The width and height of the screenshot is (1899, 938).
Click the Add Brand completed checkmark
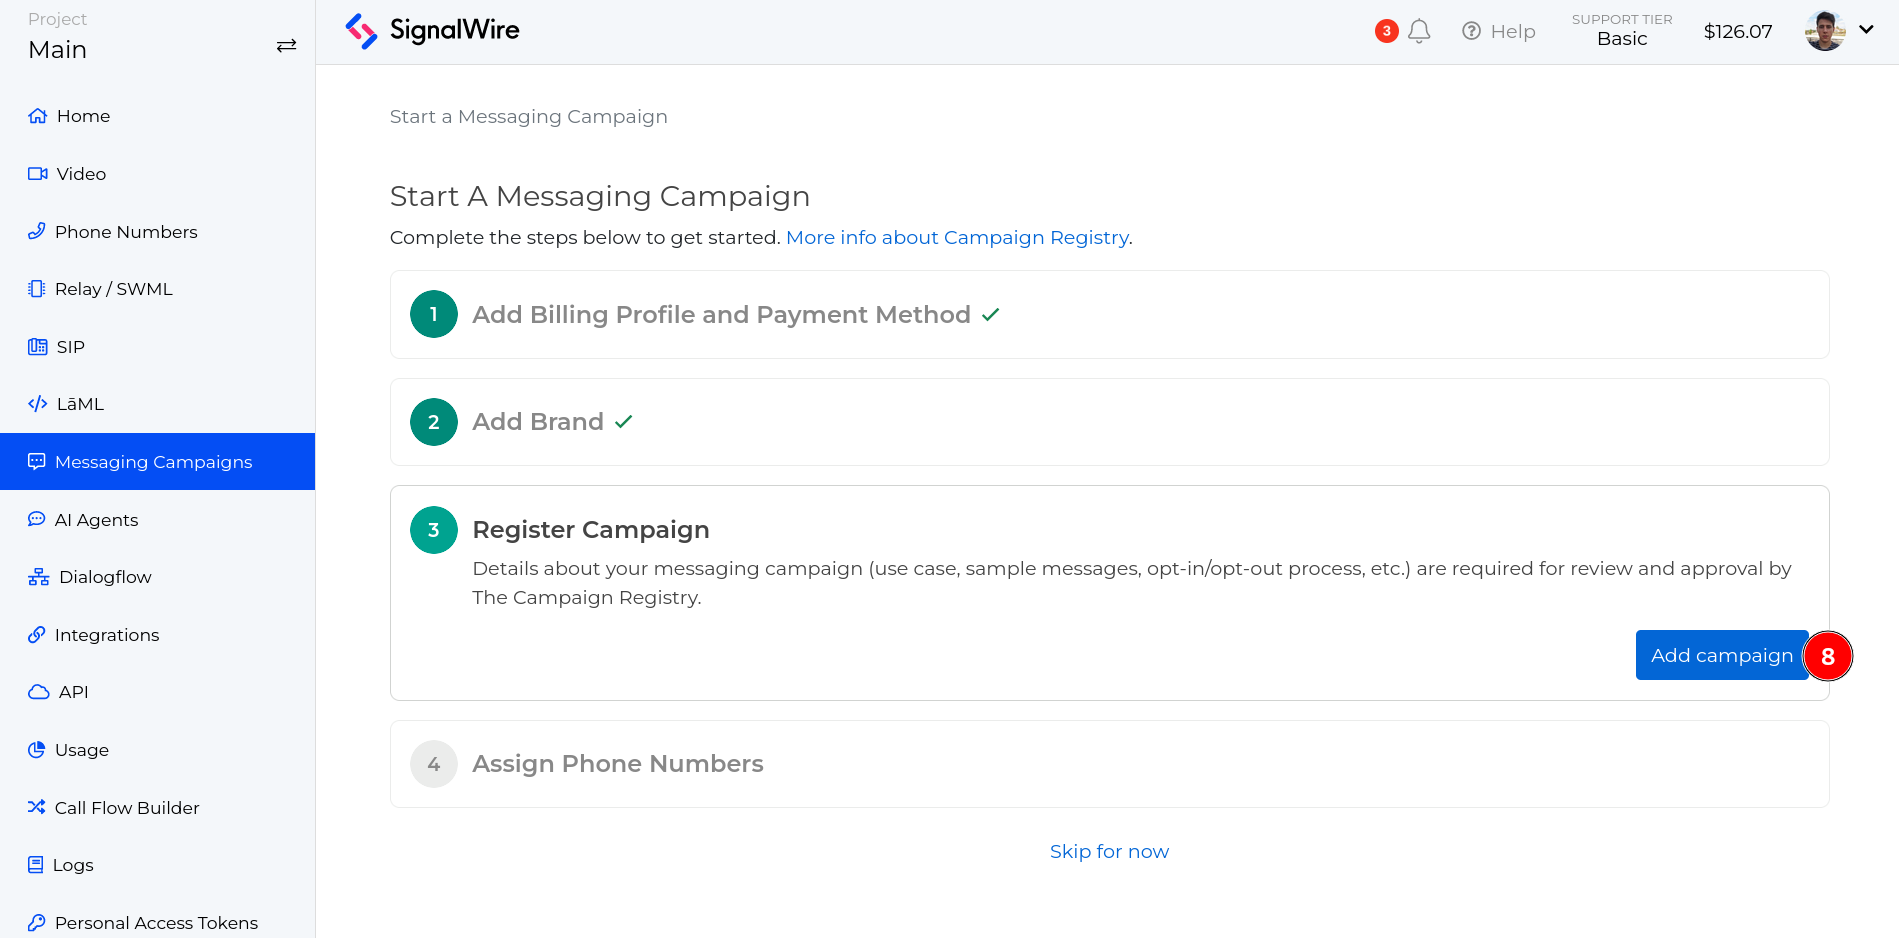tap(624, 422)
